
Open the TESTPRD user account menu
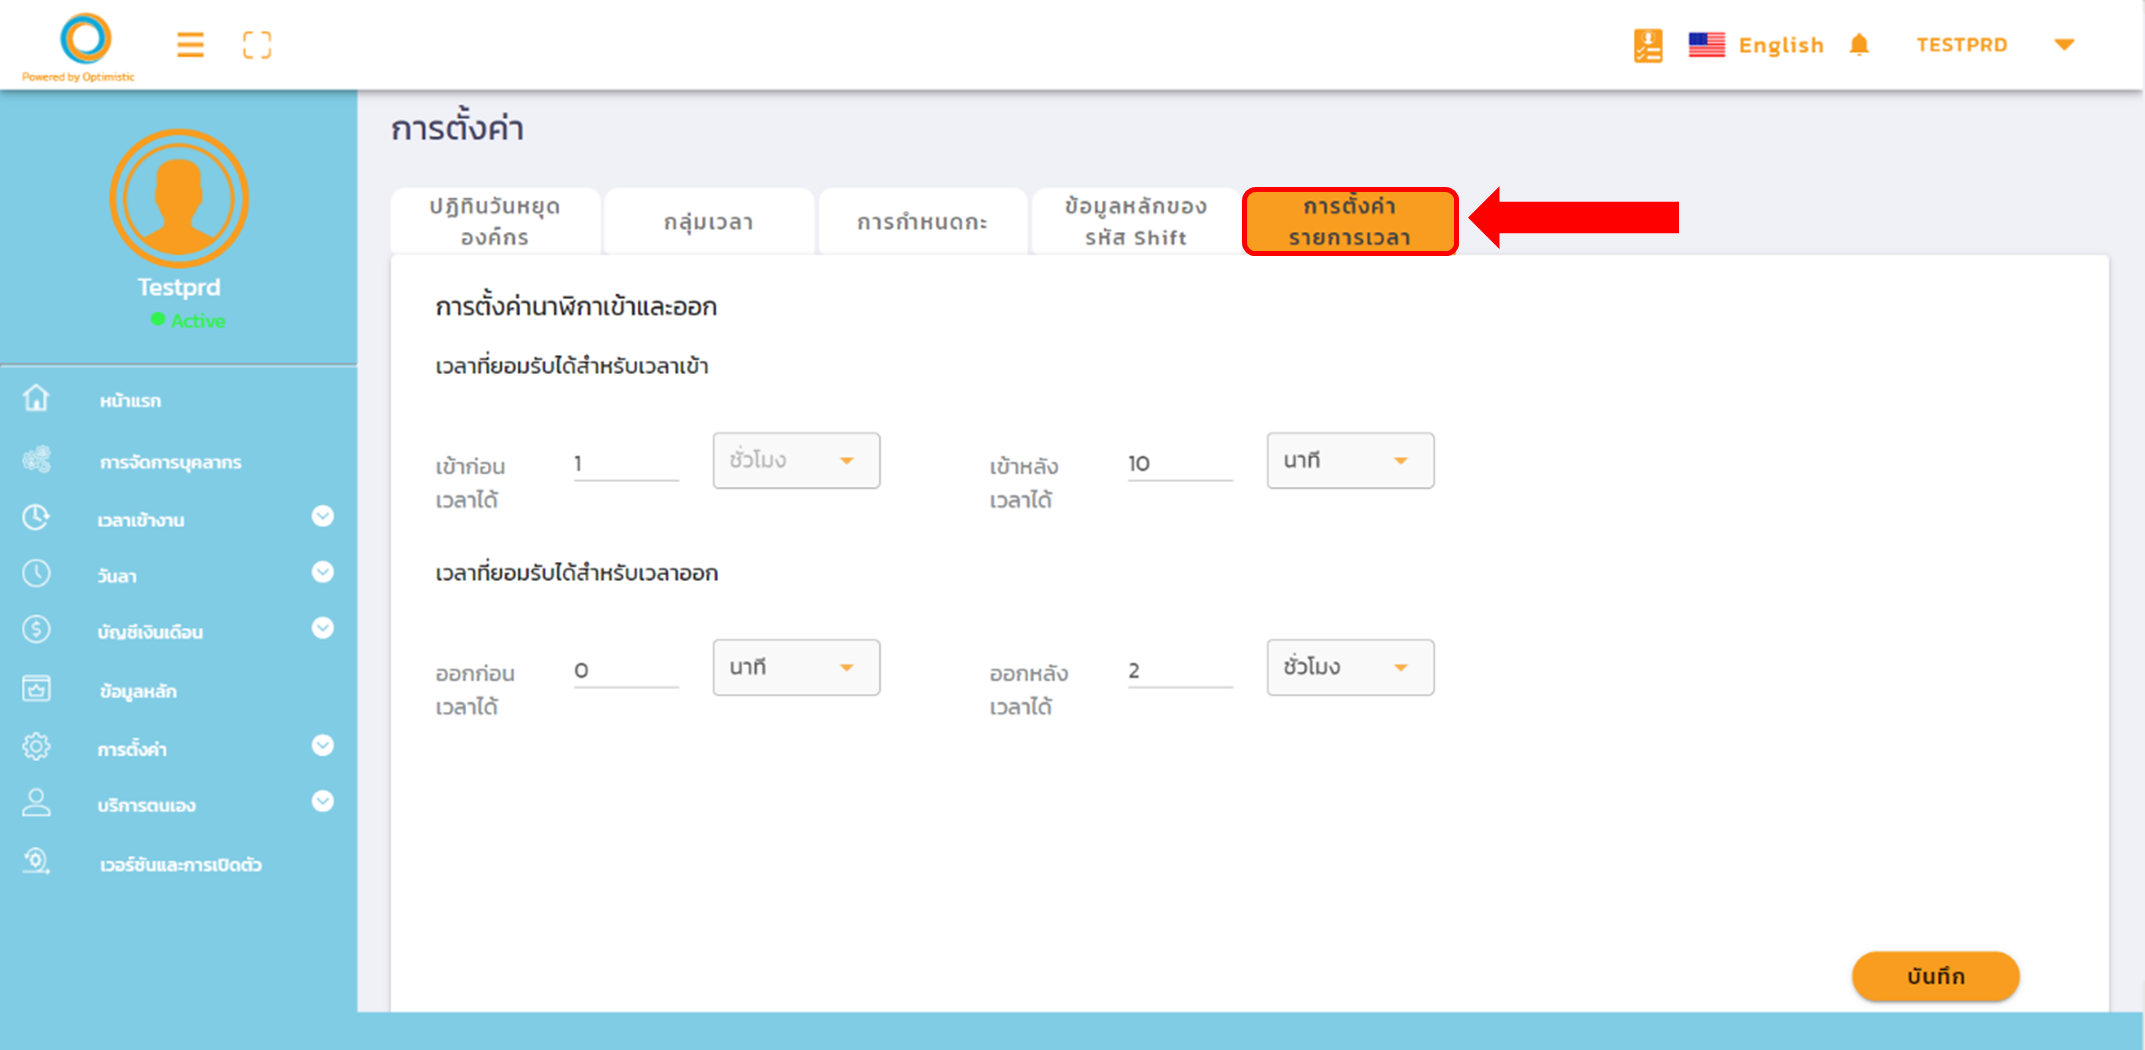2063,45
